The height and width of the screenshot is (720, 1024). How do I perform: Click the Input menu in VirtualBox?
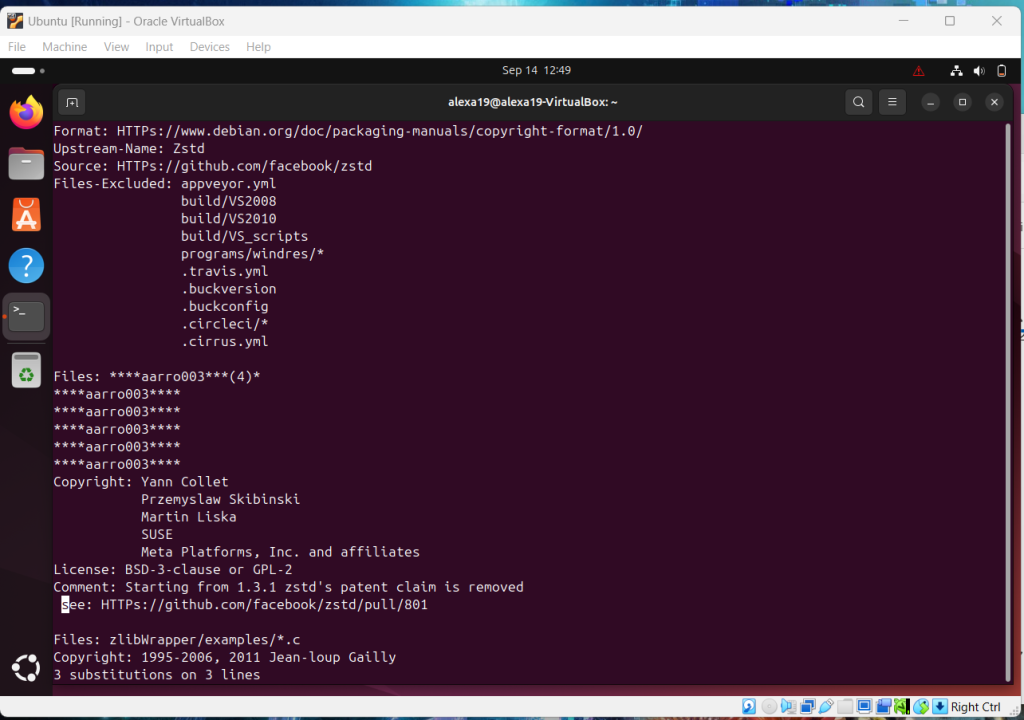point(159,47)
